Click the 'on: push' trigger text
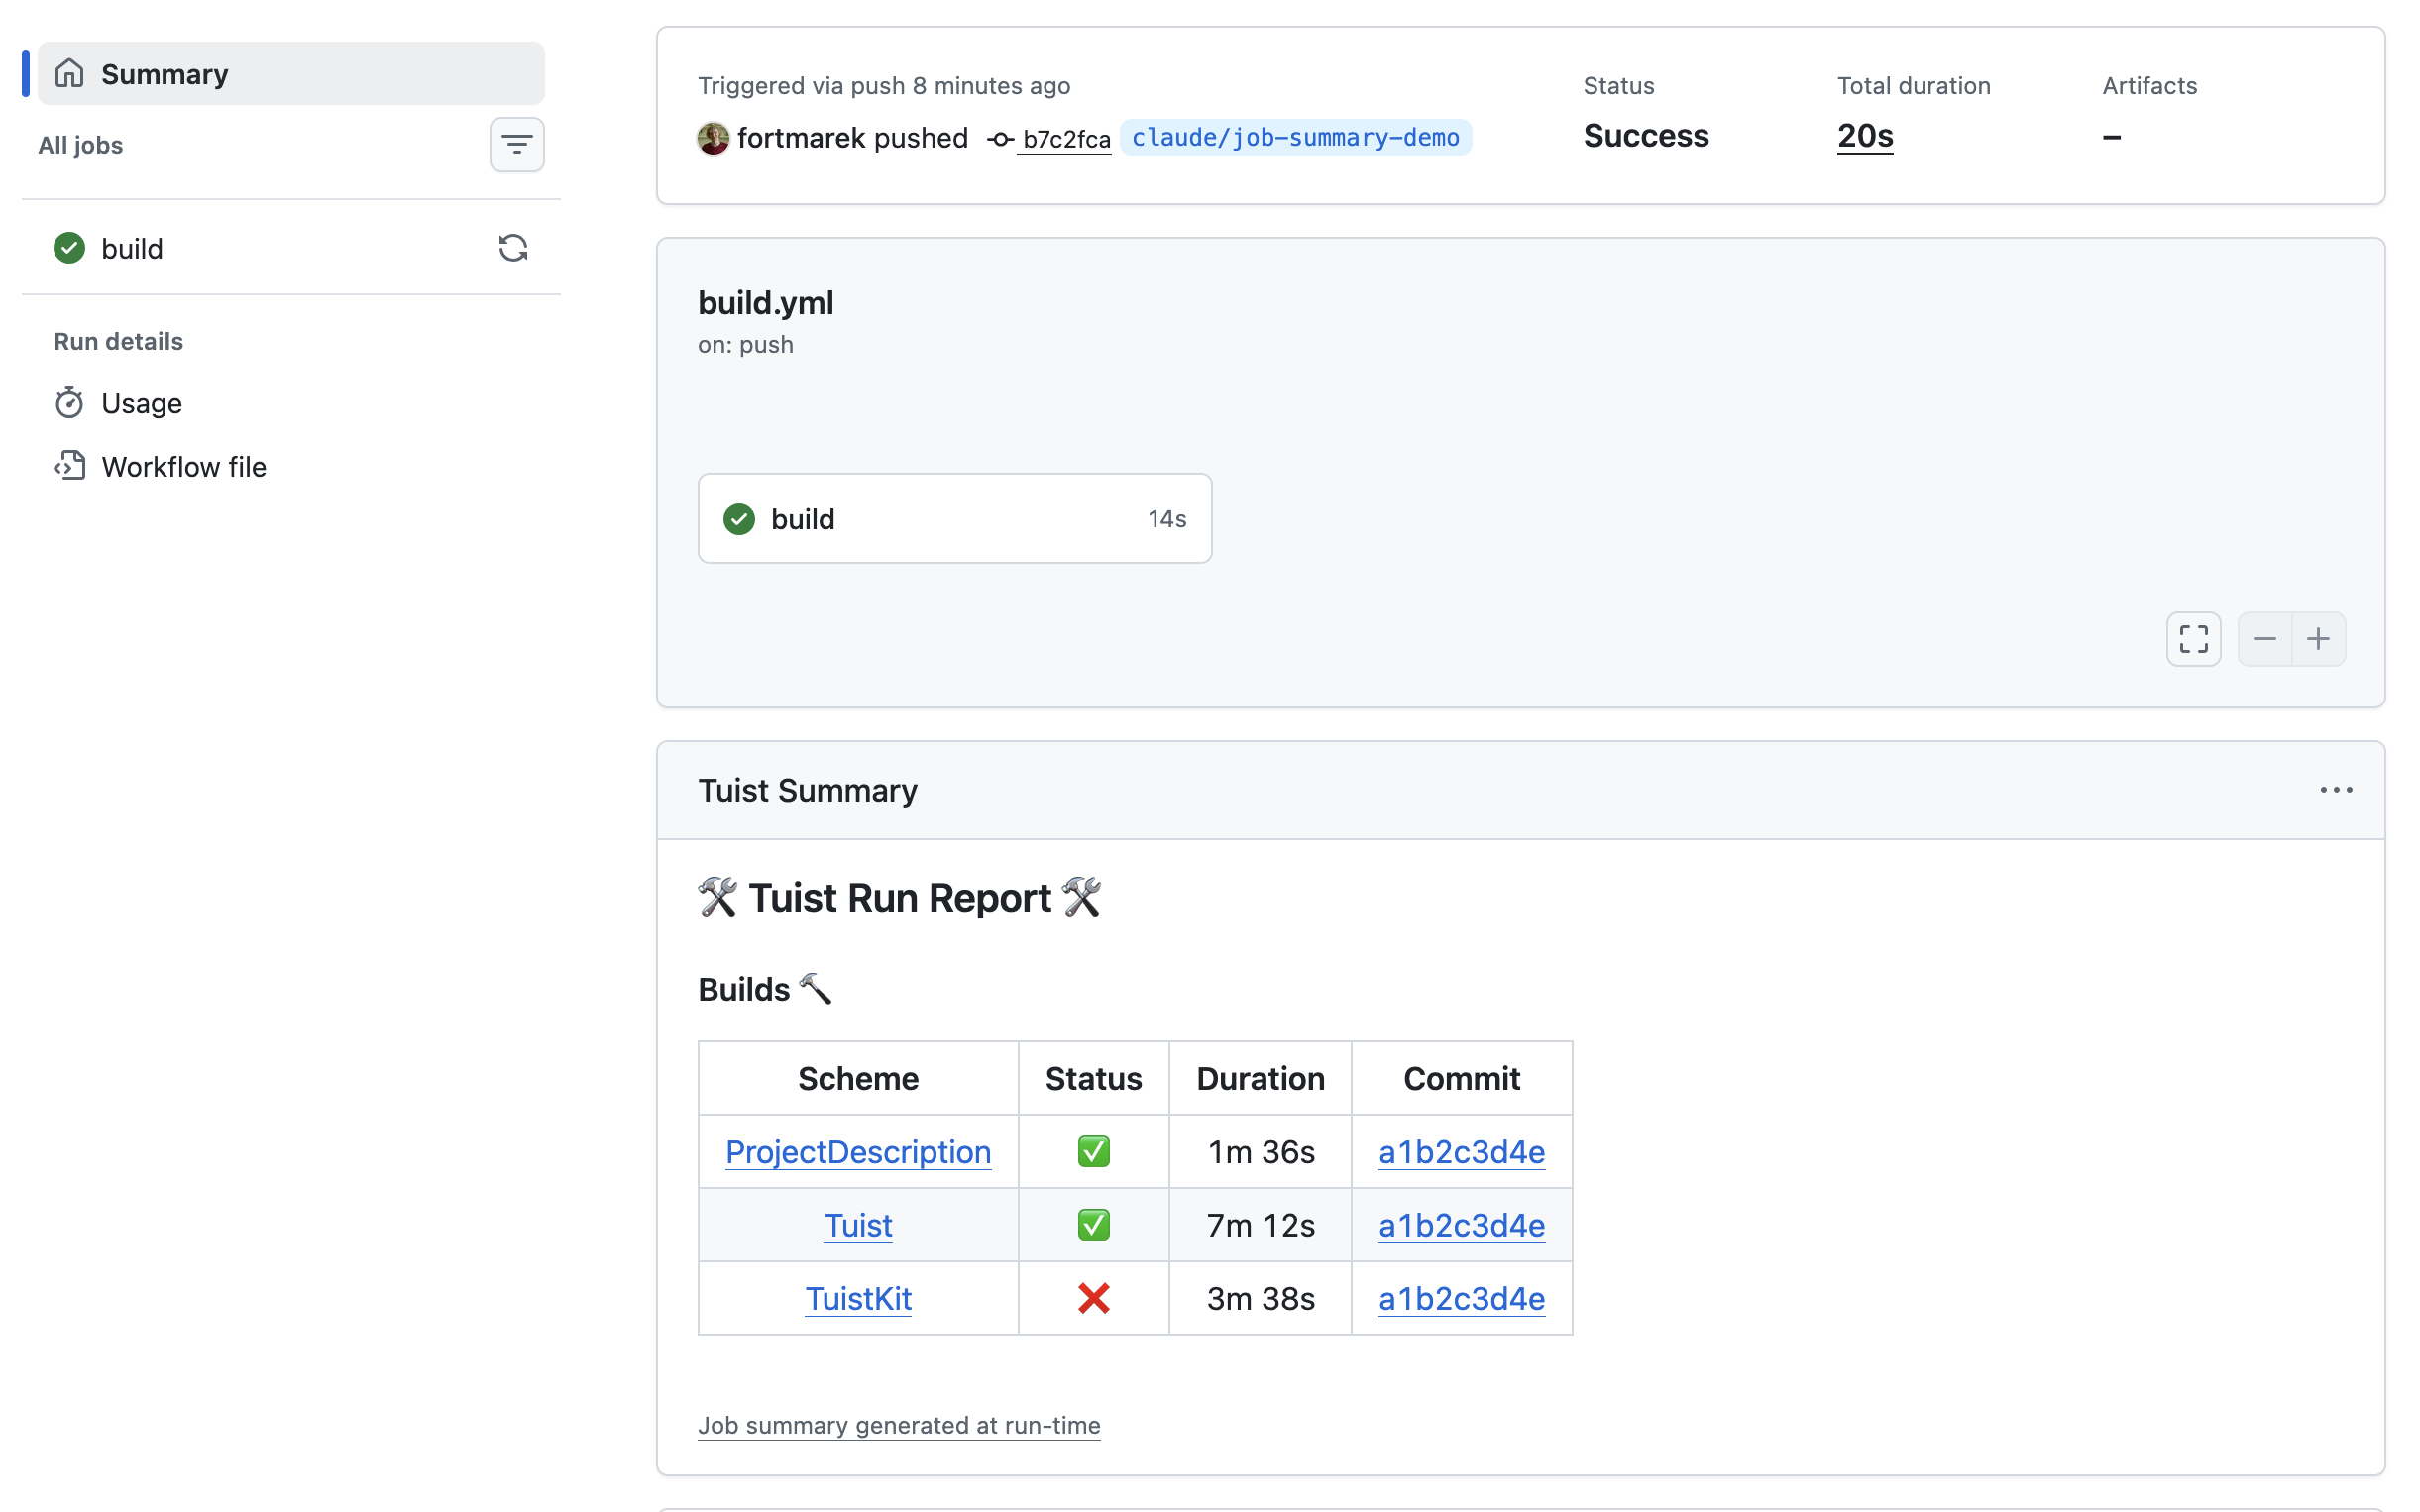This screenshot has width=2420, height=1512. tap(746, 344)
